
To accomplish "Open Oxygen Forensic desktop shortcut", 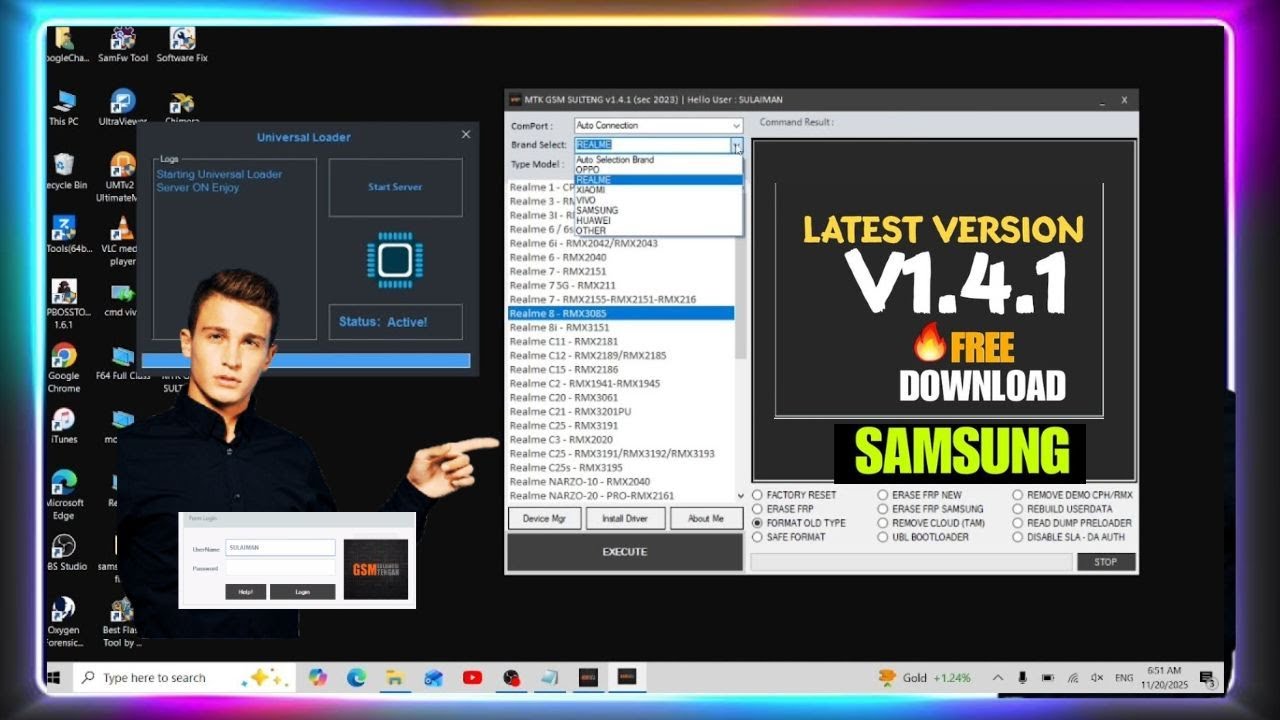I will tap(64, 622).
